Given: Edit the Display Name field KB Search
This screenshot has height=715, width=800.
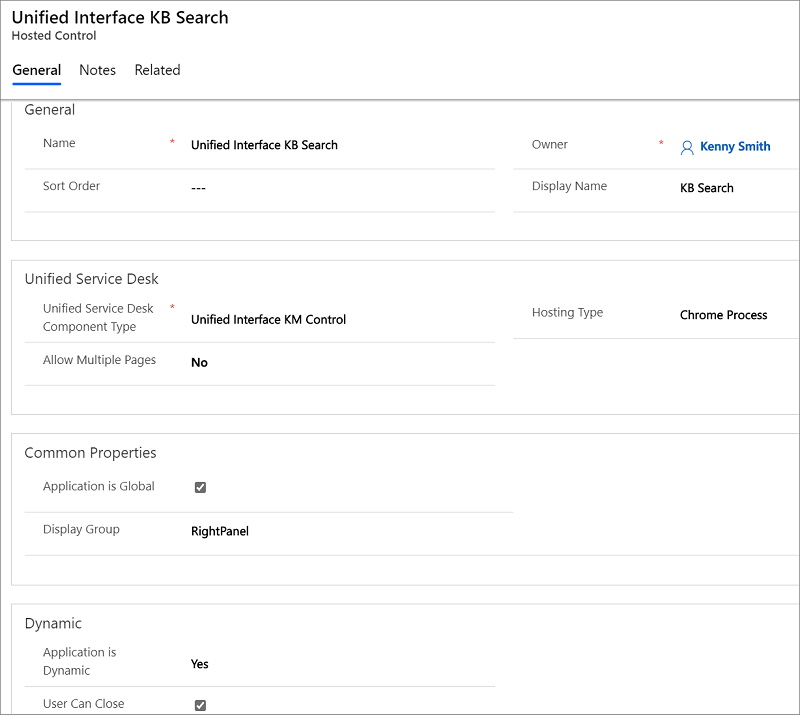Looking at the screenshot, I should 707,188.
